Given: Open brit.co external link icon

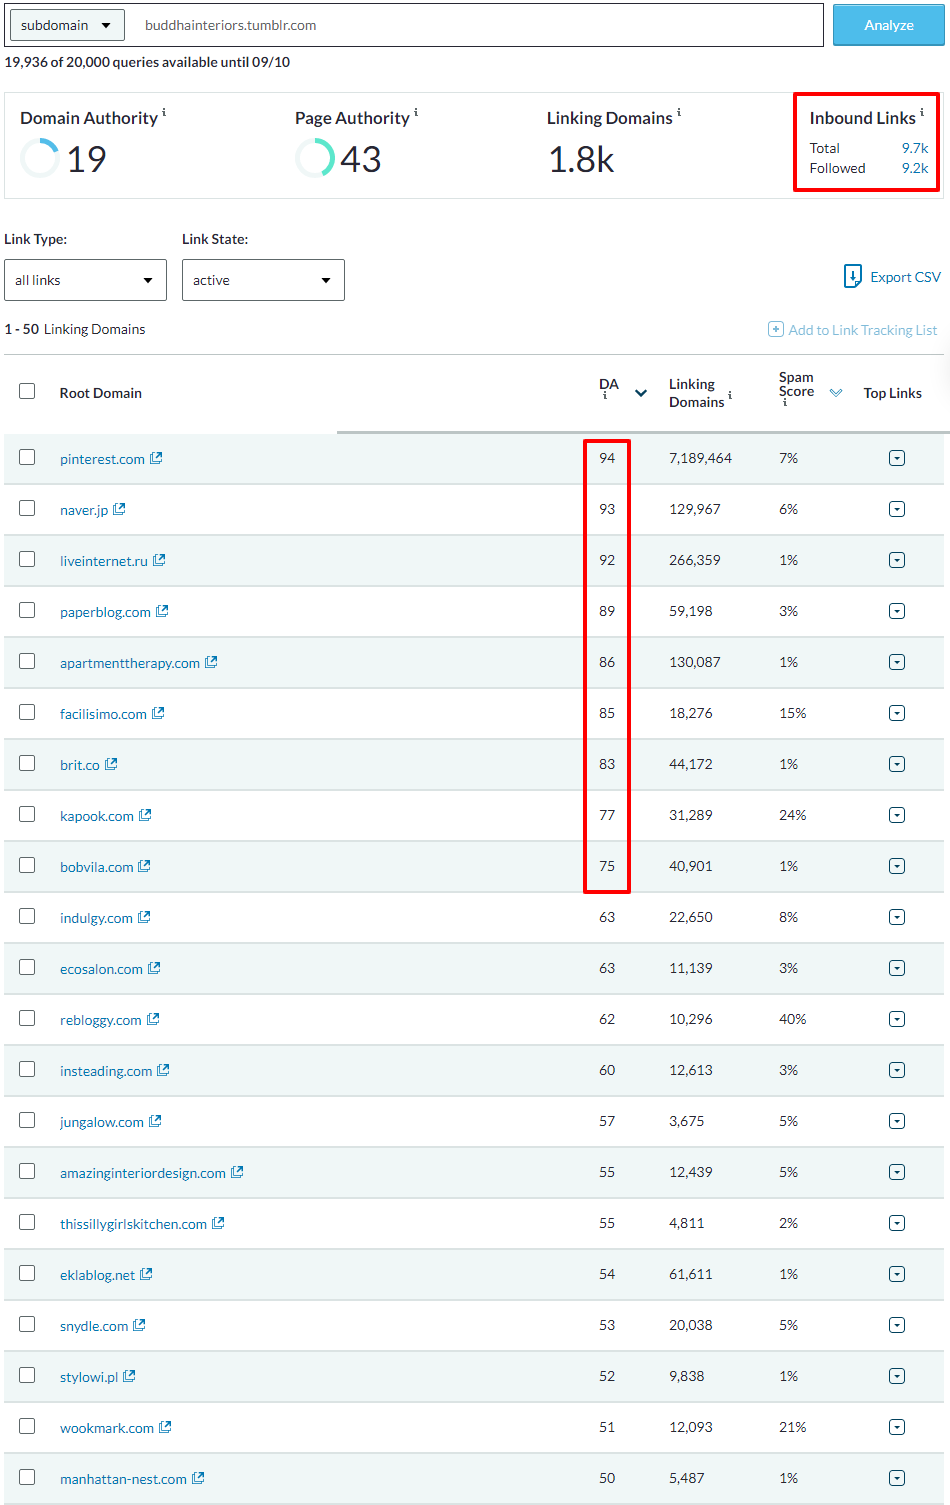Looking at the screenshot, I should tap(111, 764).
